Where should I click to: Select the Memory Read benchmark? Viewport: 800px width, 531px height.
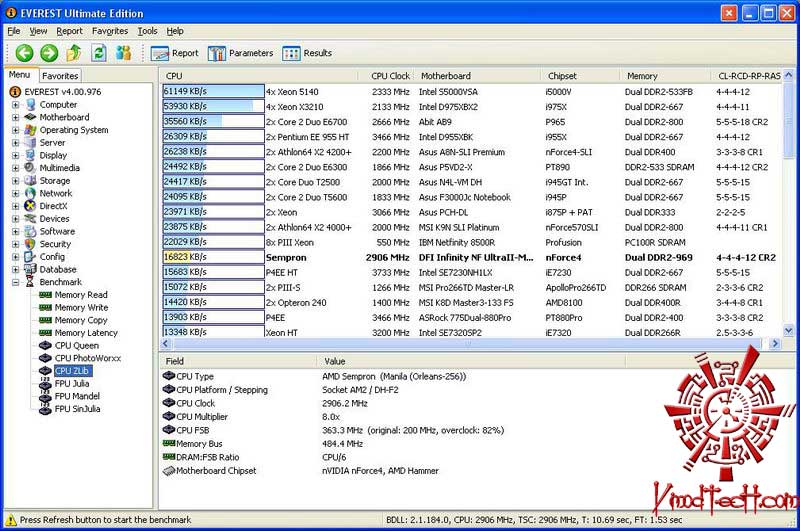(81, 295)
